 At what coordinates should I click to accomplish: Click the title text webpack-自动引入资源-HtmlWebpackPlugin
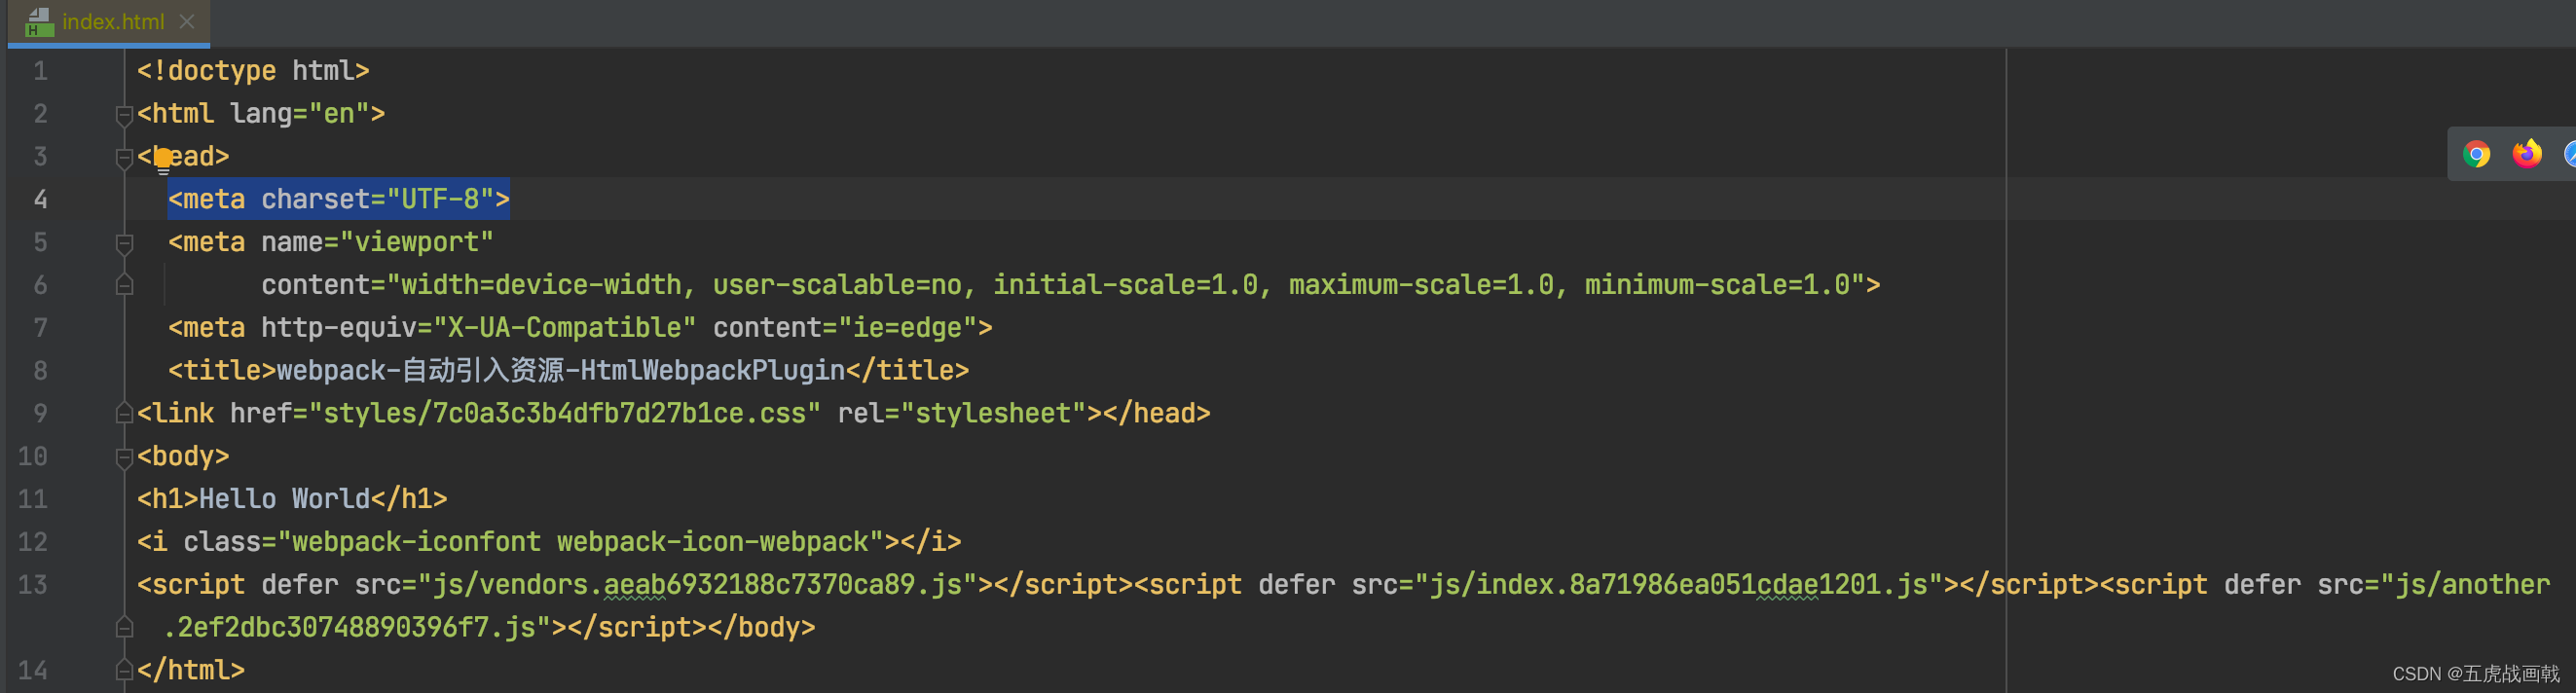561,371
